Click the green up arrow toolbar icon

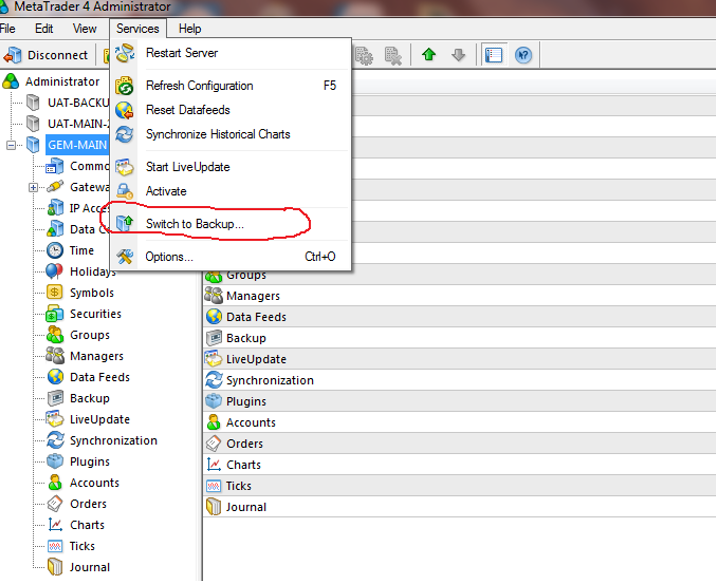pyautogui.click(x=429, y=55)
